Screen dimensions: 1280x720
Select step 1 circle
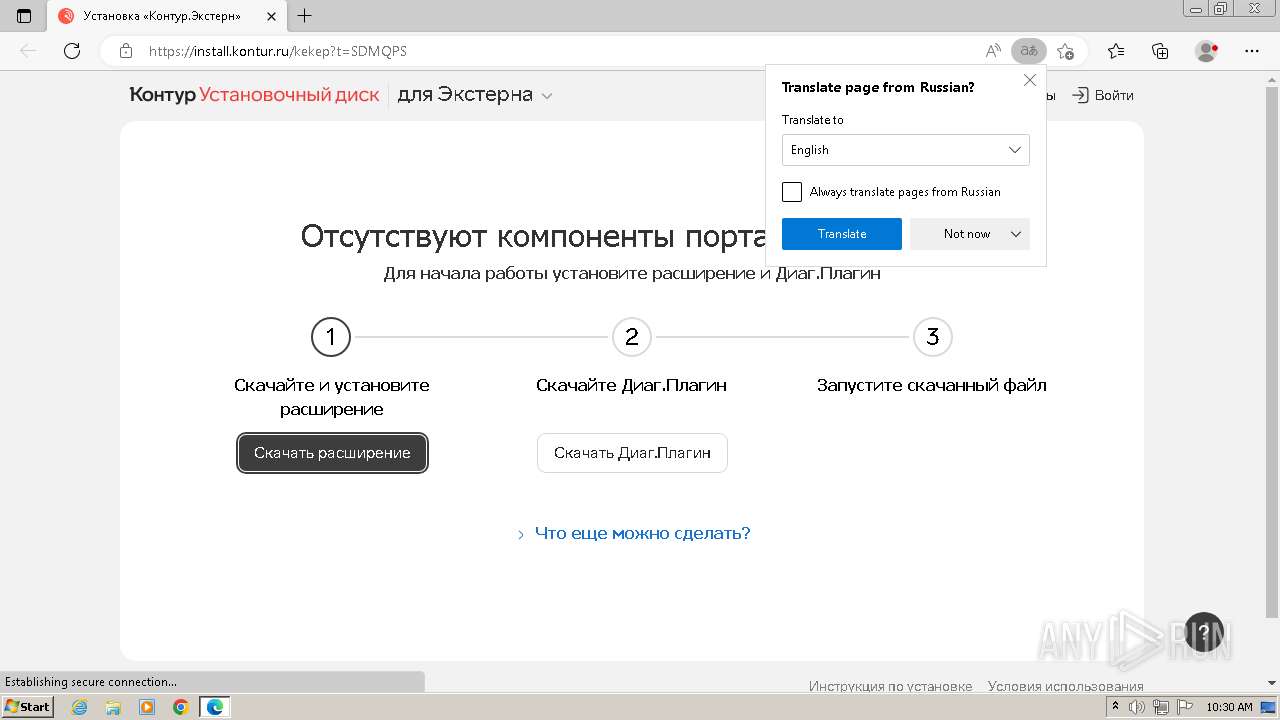coord(331,337)
